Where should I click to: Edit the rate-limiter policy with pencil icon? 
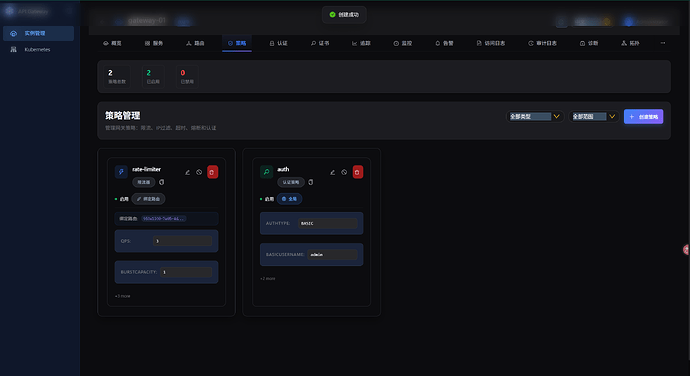tap(187, 172)
